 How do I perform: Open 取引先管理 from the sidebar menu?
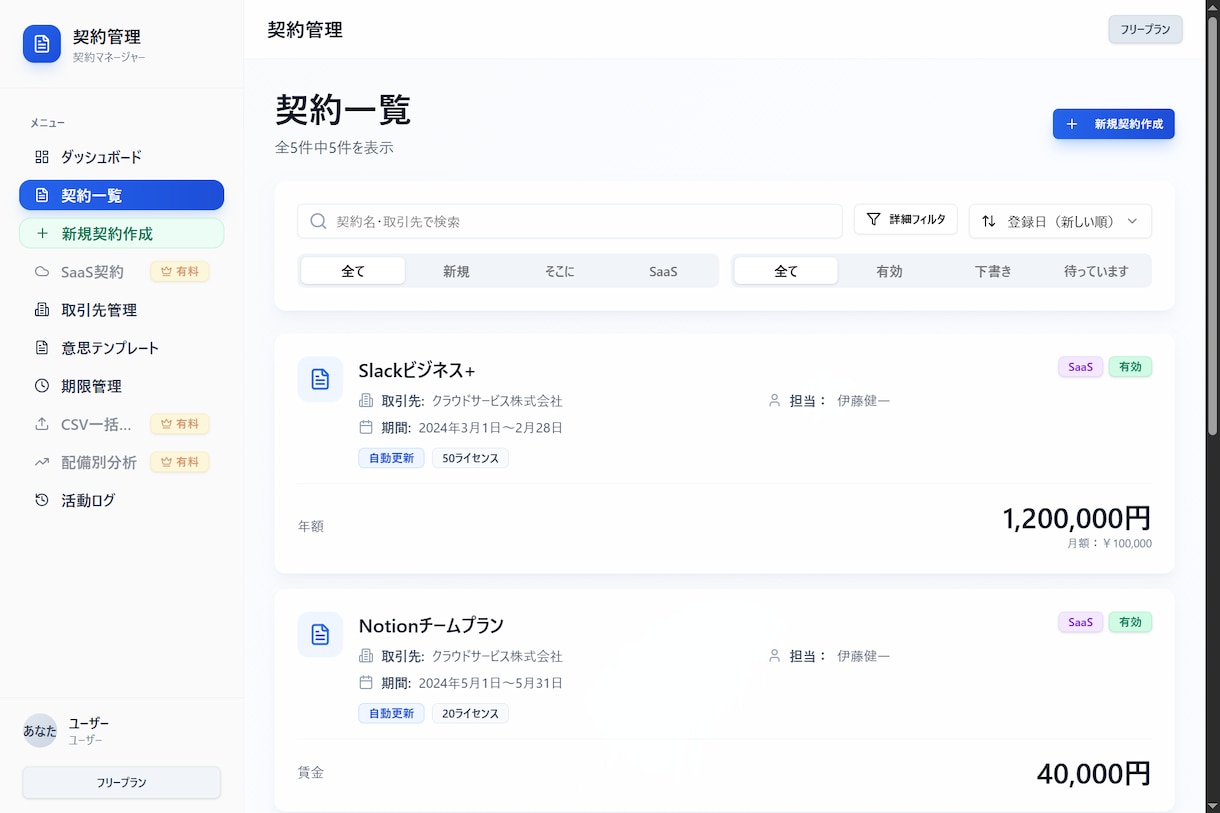[x=121, y=310]
